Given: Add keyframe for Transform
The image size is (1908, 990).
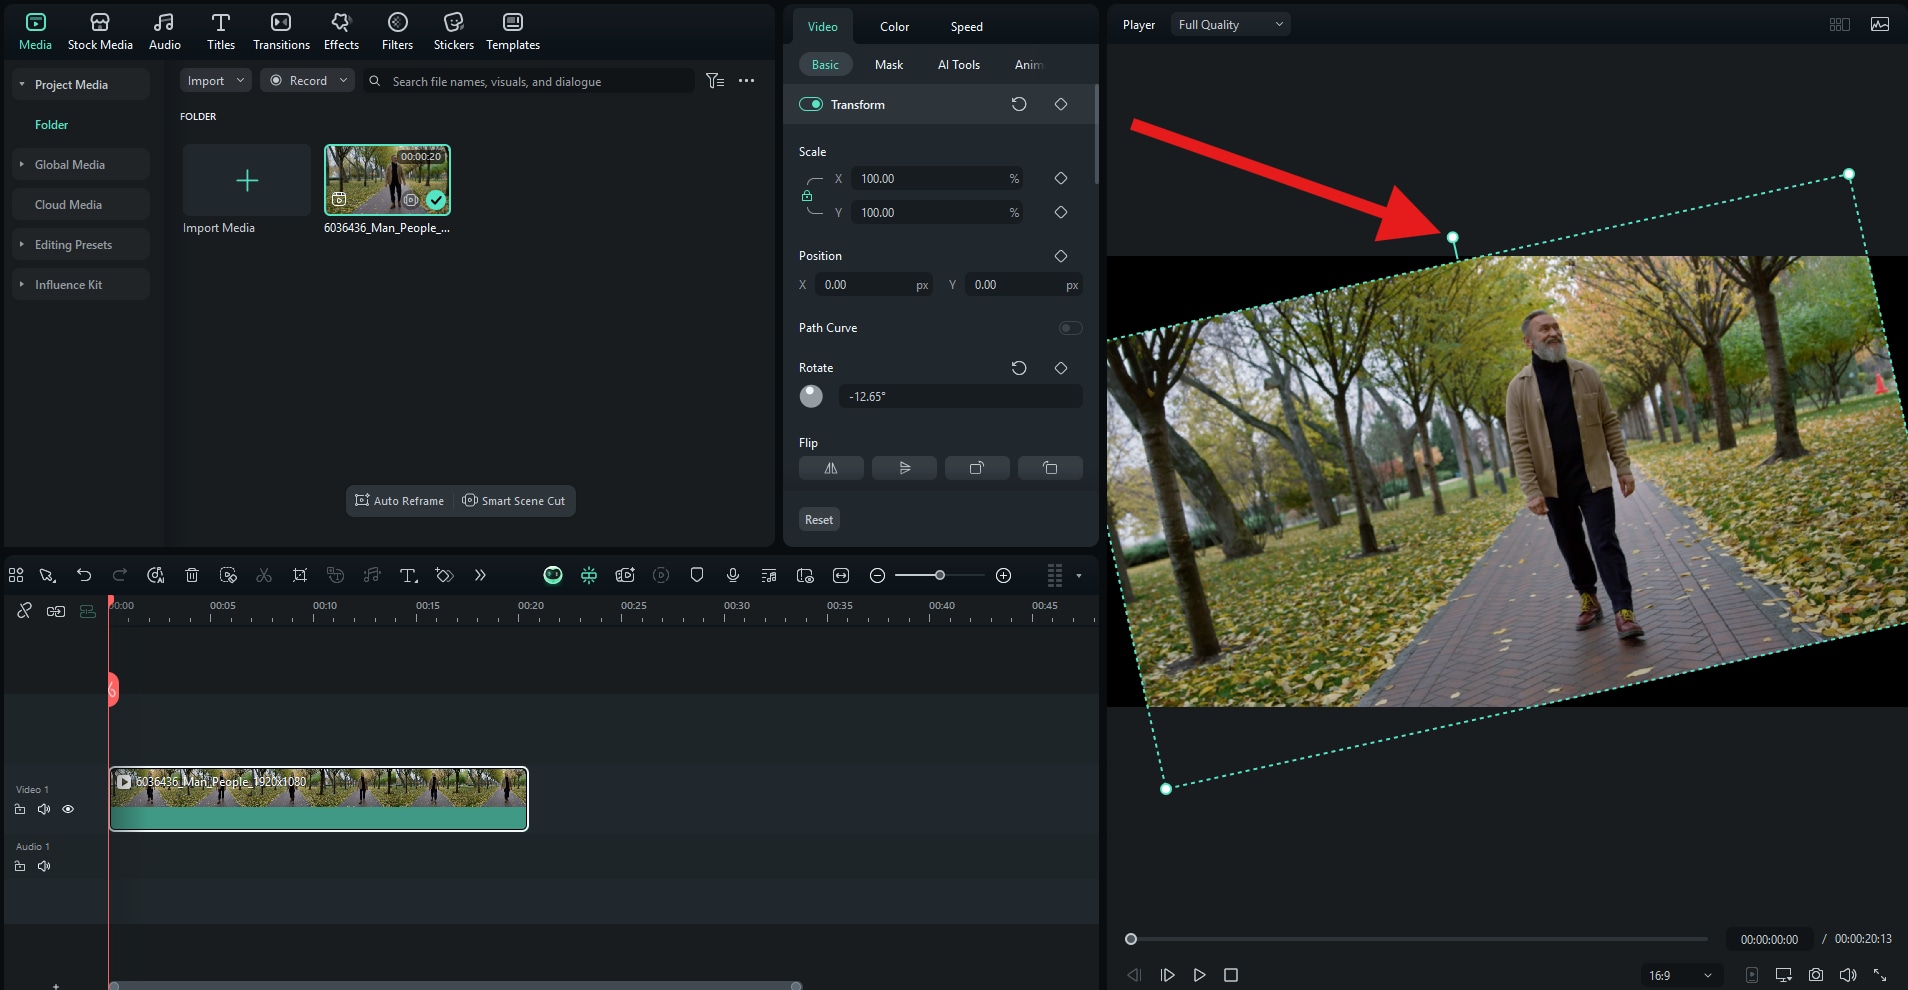Looking at the screenshot, I should [1061, 104].
